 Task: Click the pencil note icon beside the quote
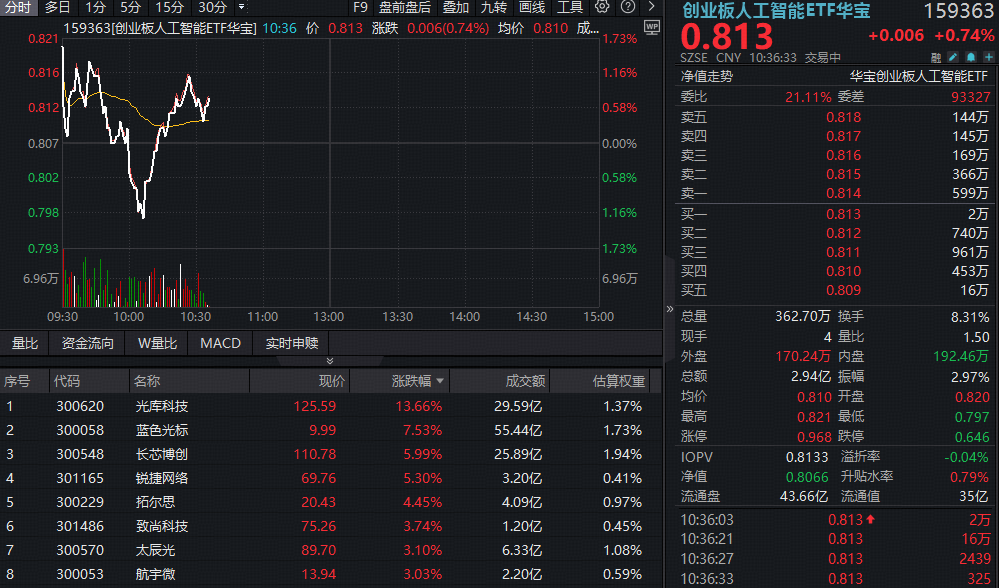click(x=953, y=58)
